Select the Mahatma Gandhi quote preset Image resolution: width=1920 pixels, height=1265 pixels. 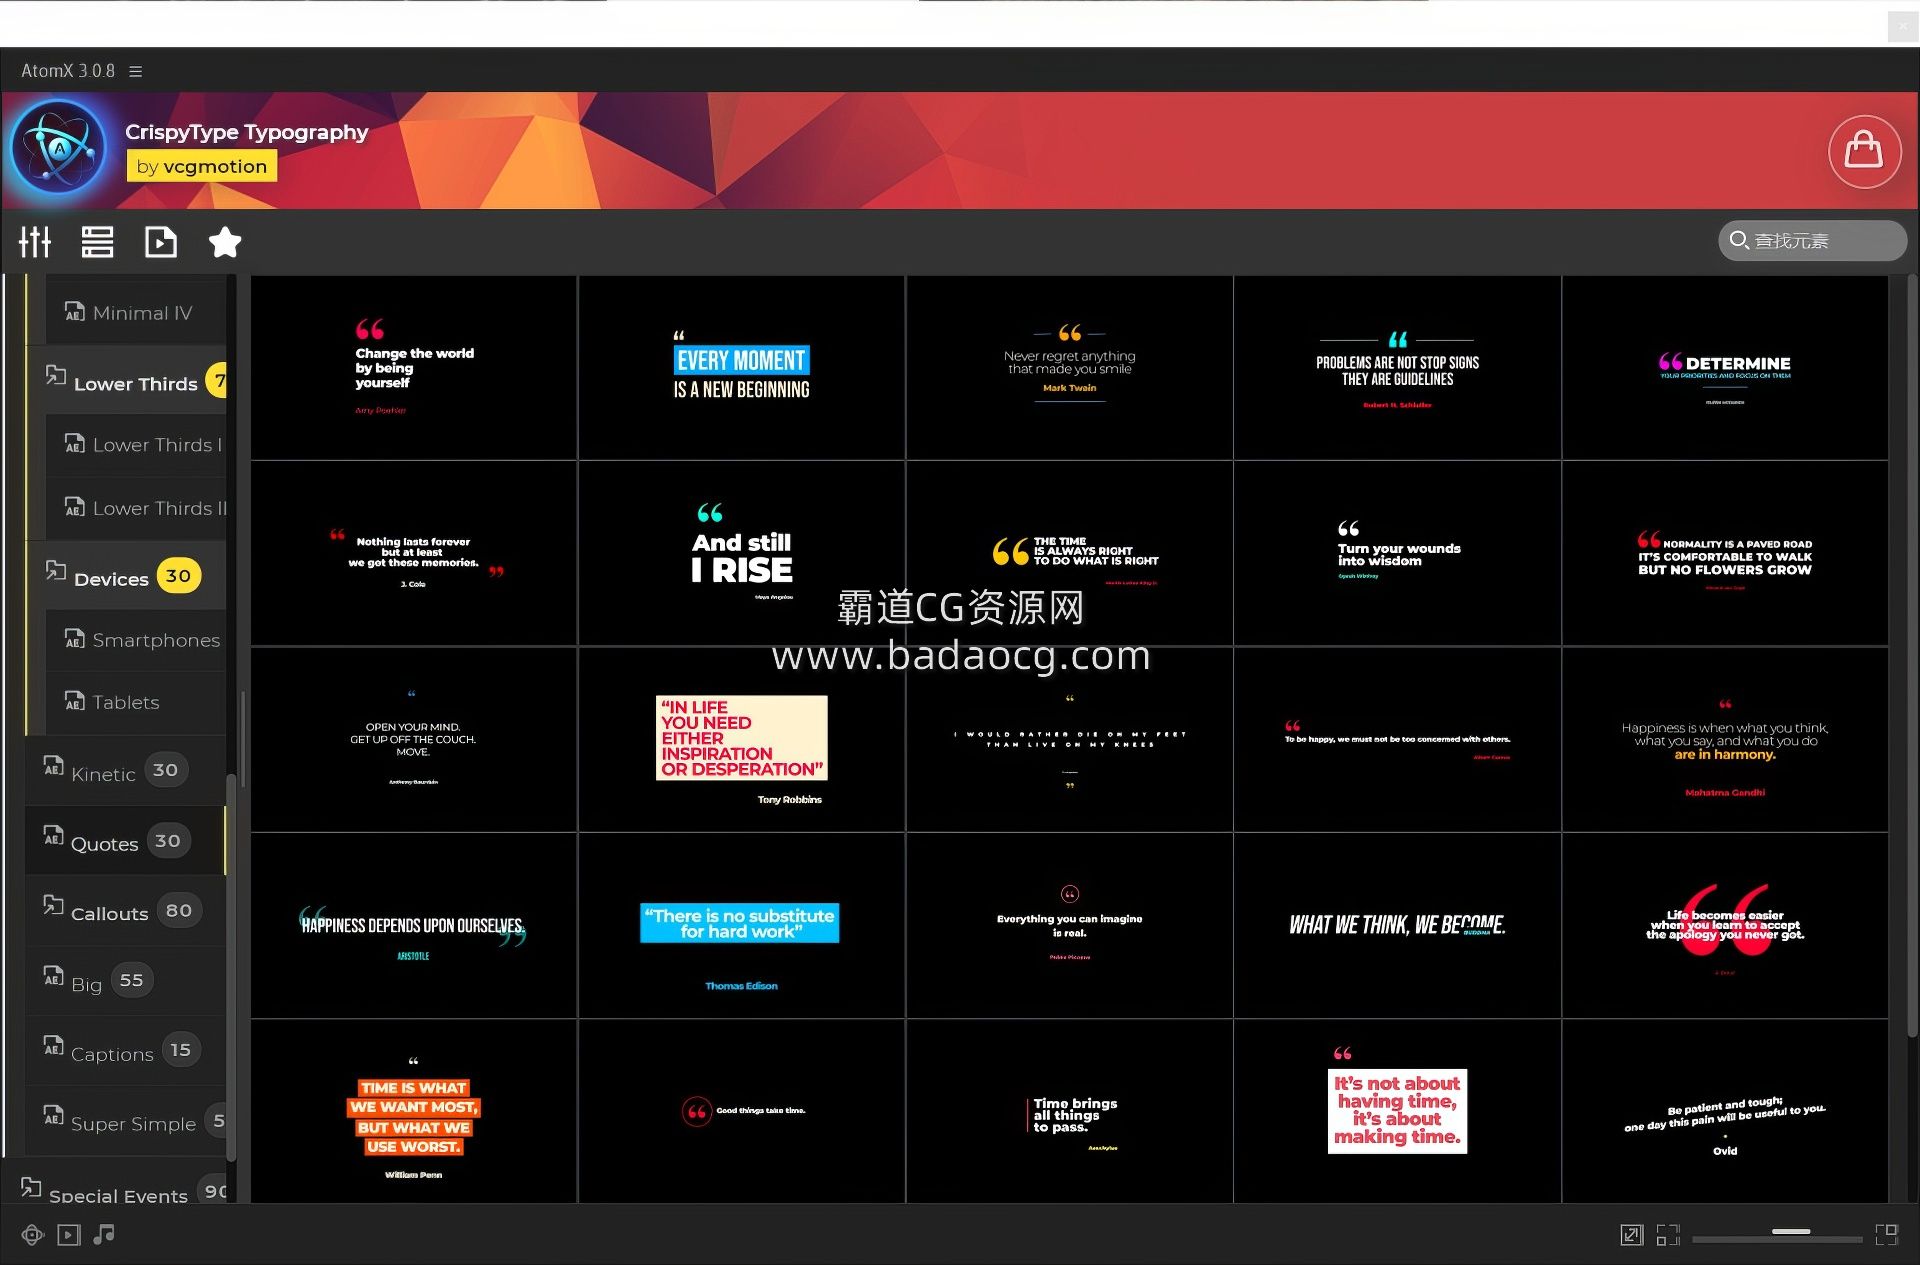point(1725,739)
